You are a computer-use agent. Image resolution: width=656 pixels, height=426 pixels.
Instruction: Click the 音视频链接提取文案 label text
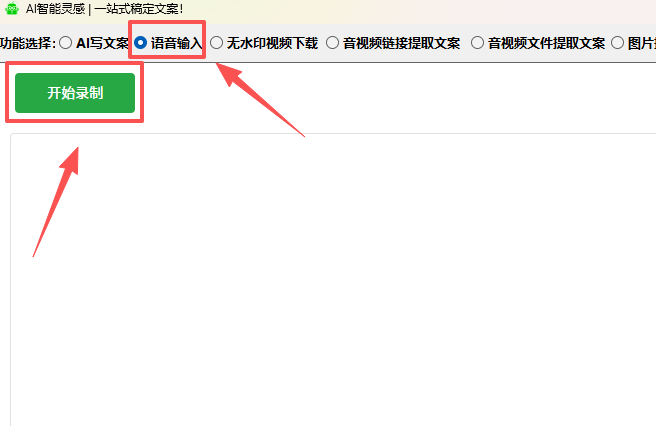tap(402, 43)
